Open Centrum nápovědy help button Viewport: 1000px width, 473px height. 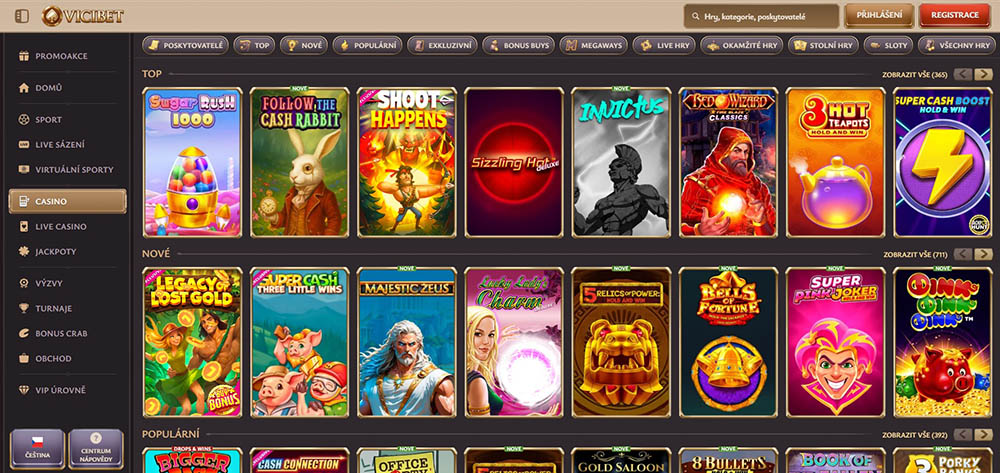(96, 449)
